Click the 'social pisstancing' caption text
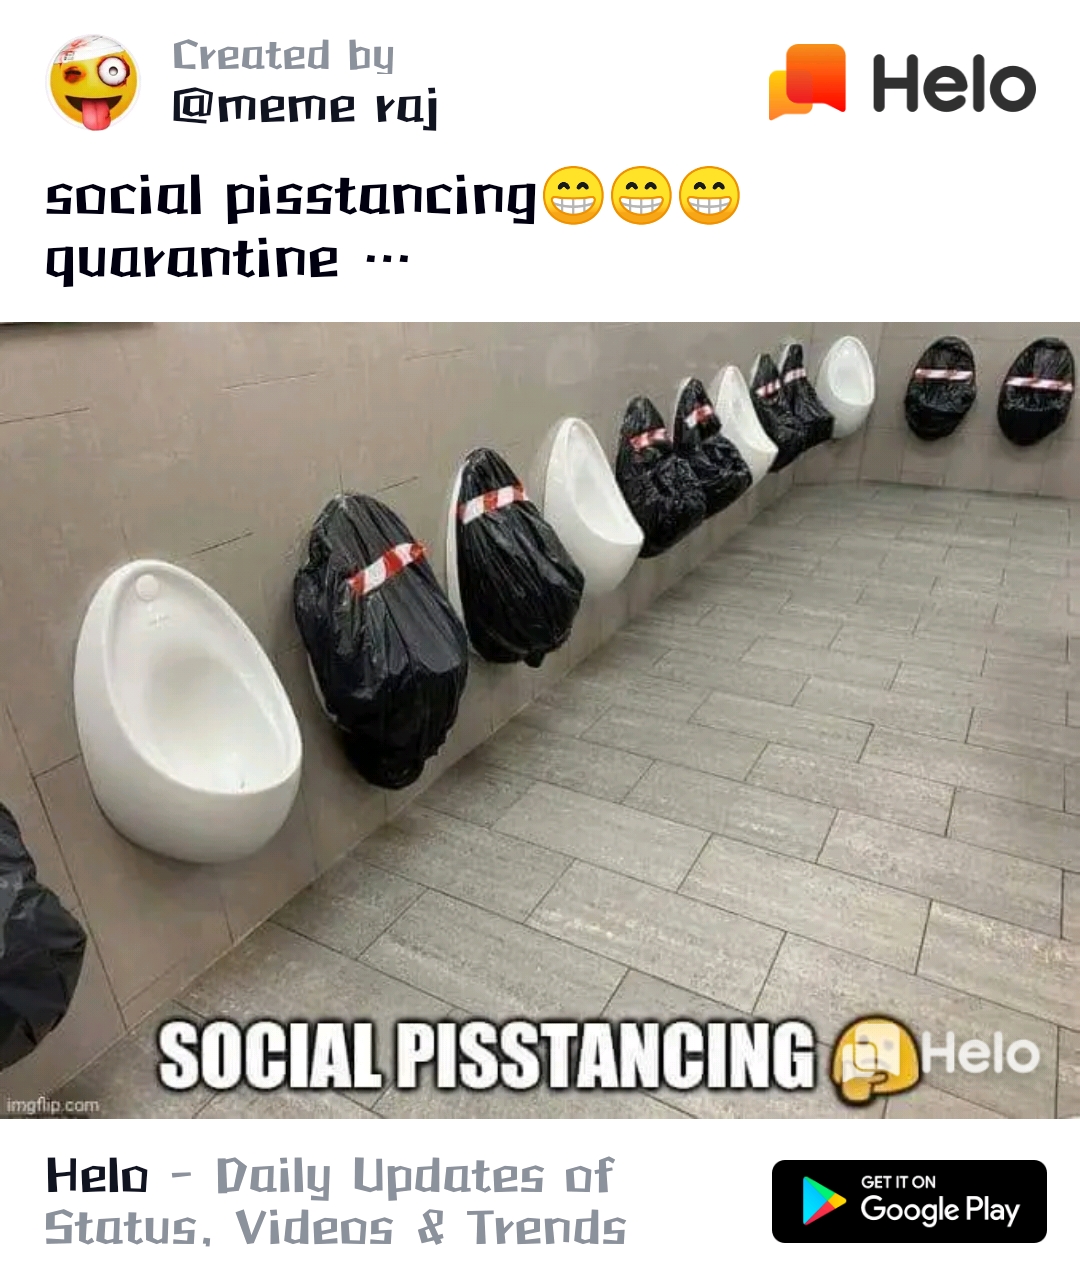 pos(292,196)
